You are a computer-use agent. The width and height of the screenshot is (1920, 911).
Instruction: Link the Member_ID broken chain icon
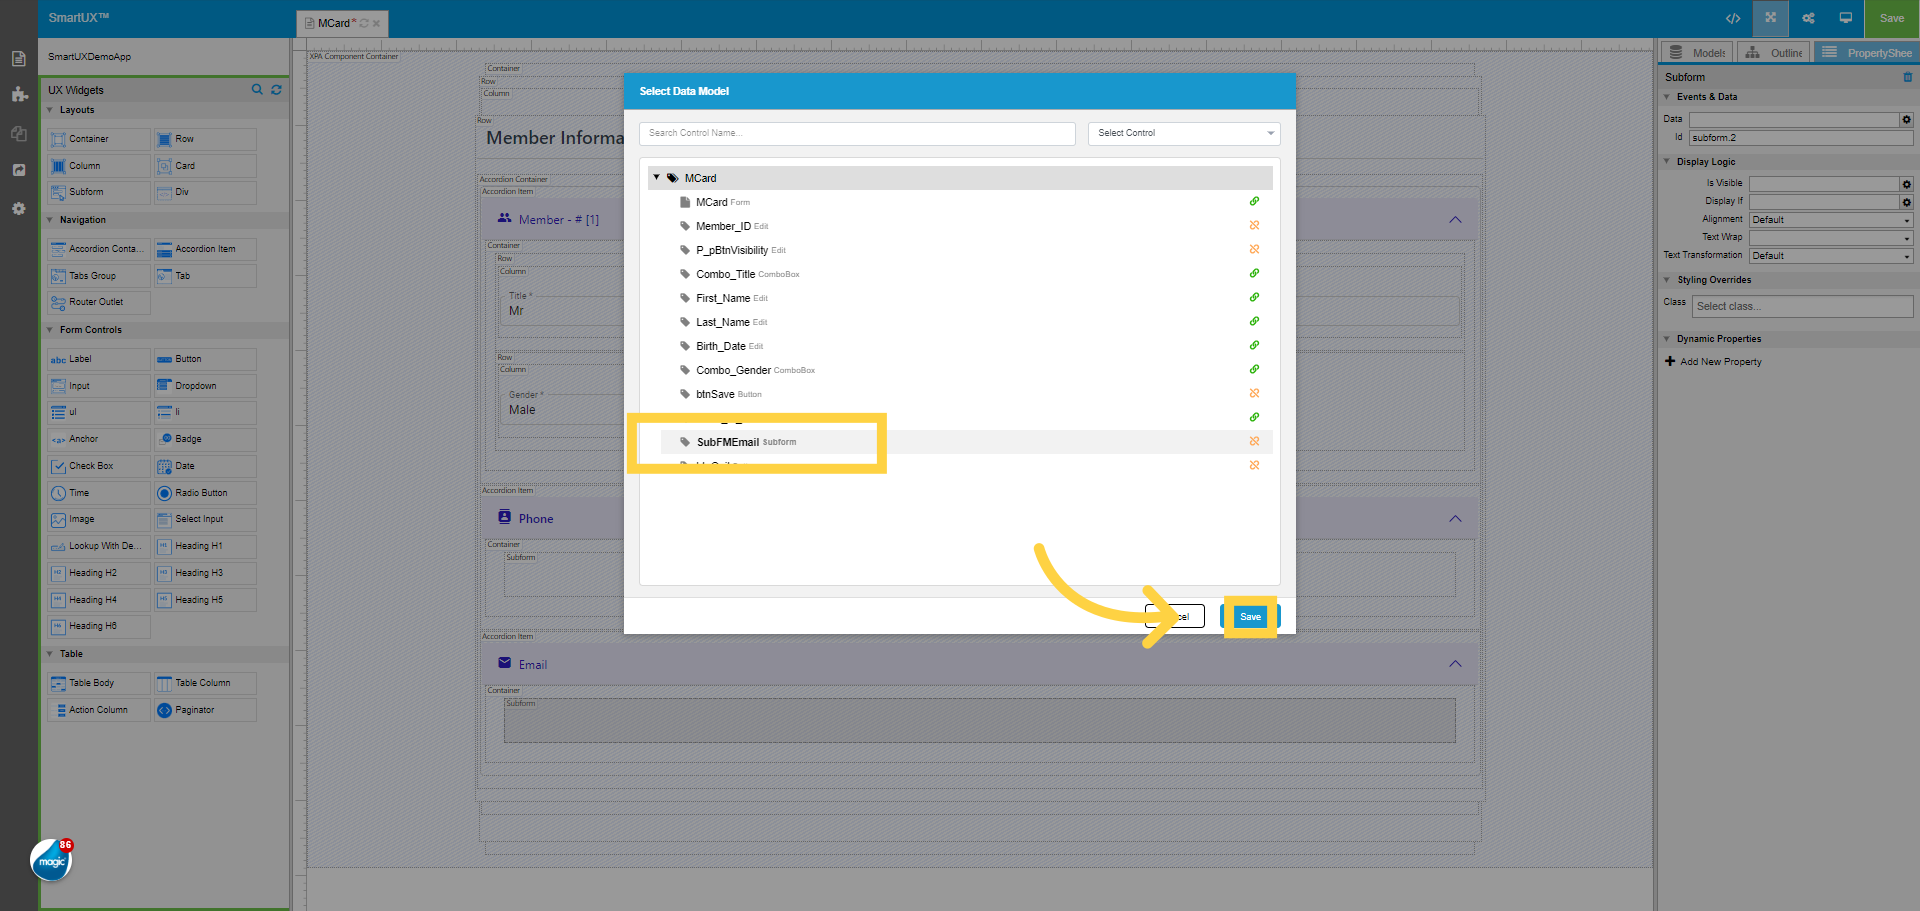(1254, 225)
